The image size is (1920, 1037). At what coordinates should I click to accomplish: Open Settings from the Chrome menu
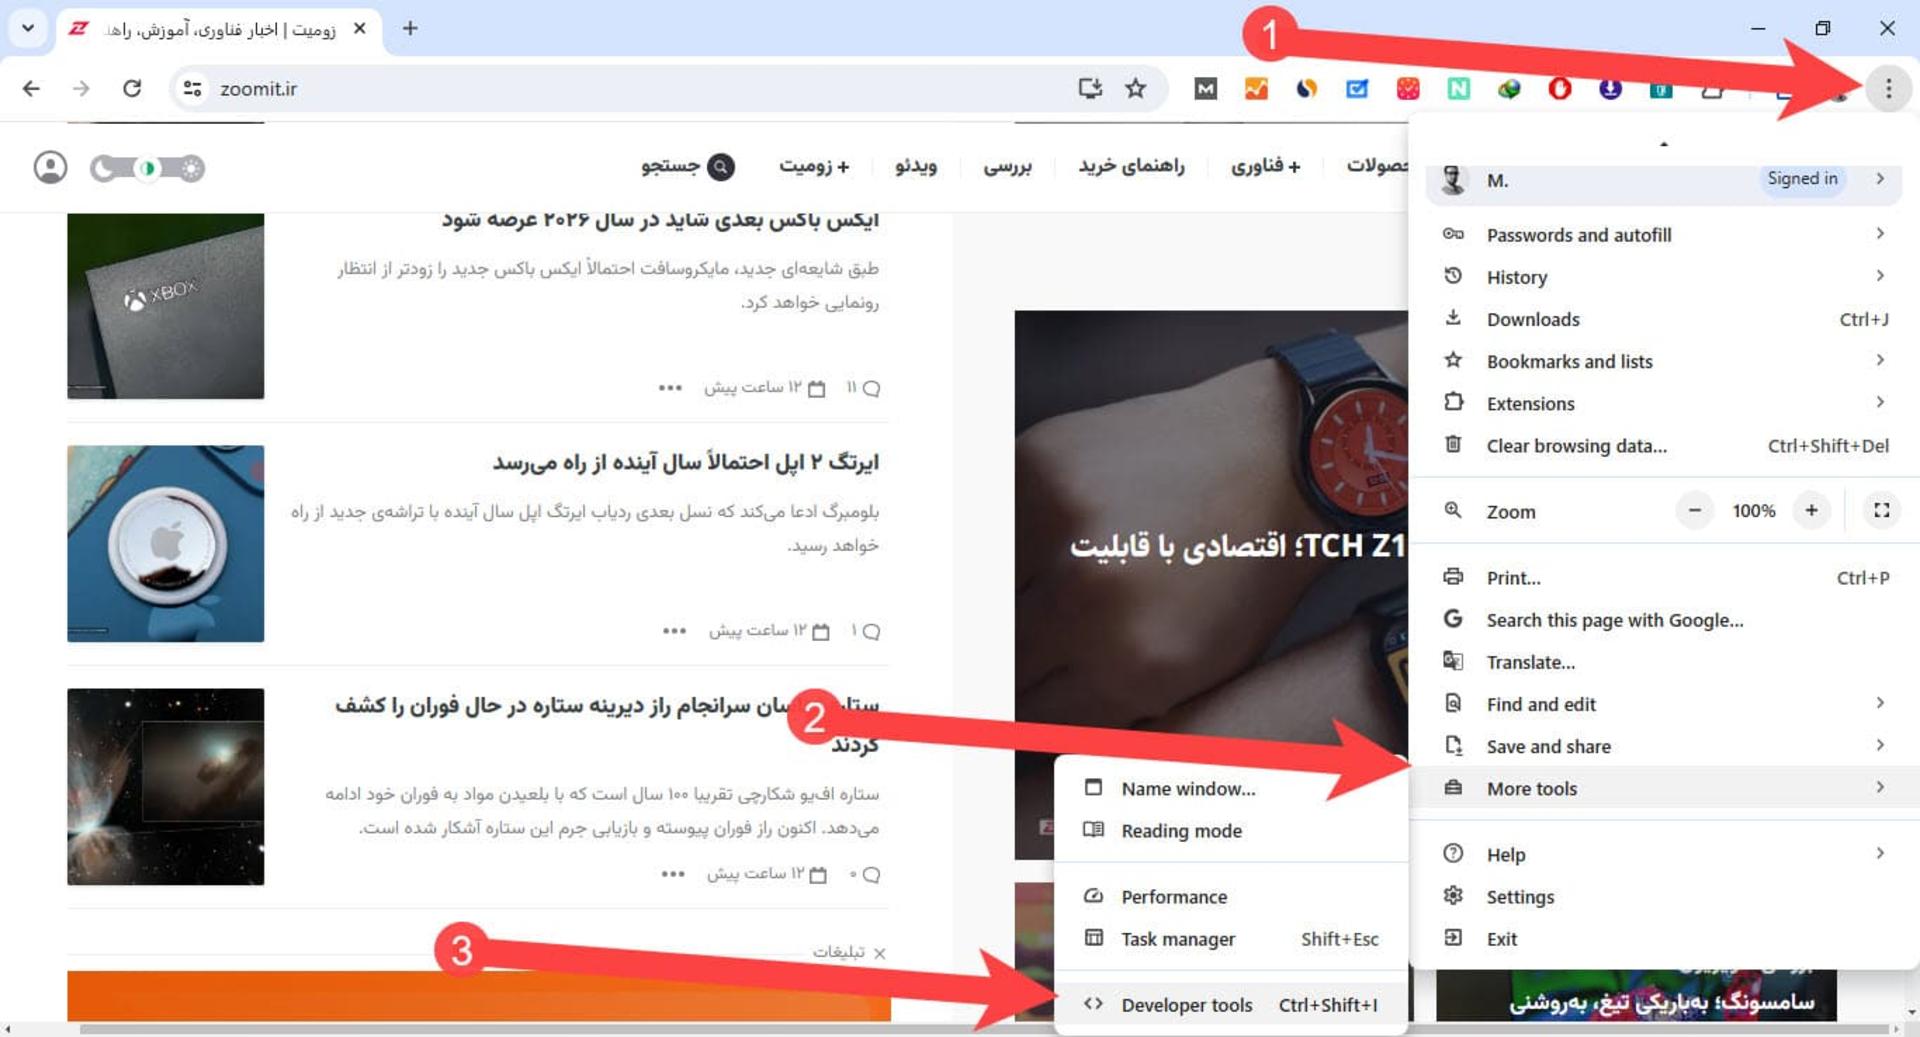[x=1664, y=896]
